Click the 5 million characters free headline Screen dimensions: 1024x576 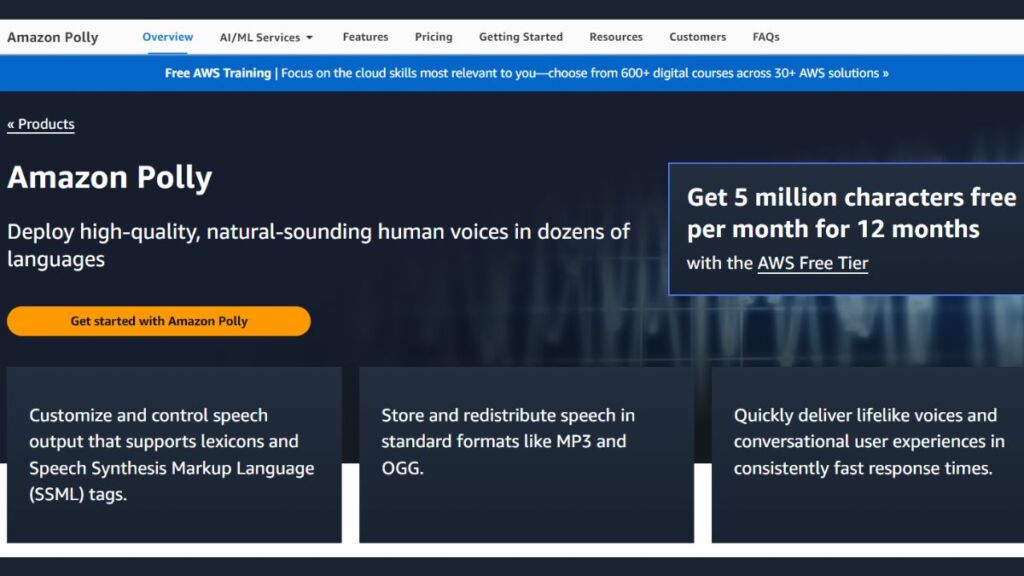click(x=850, y=213)
